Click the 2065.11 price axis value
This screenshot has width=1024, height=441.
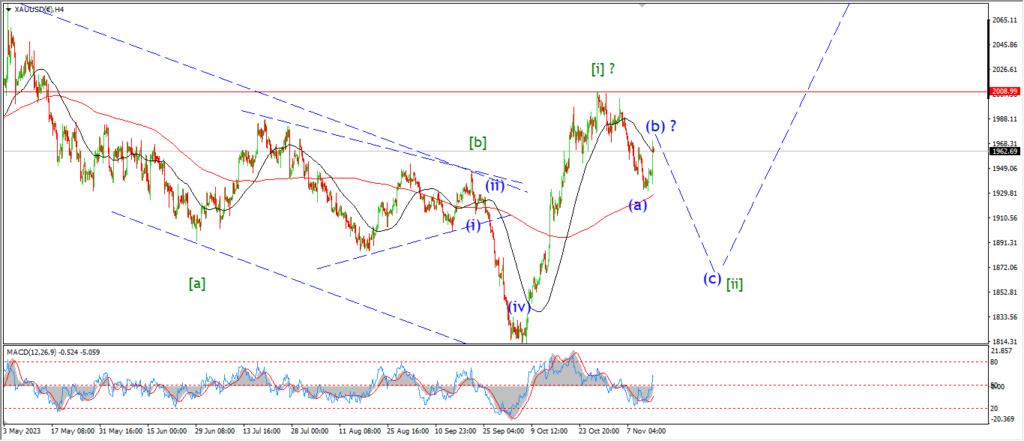coord(1004,20)
